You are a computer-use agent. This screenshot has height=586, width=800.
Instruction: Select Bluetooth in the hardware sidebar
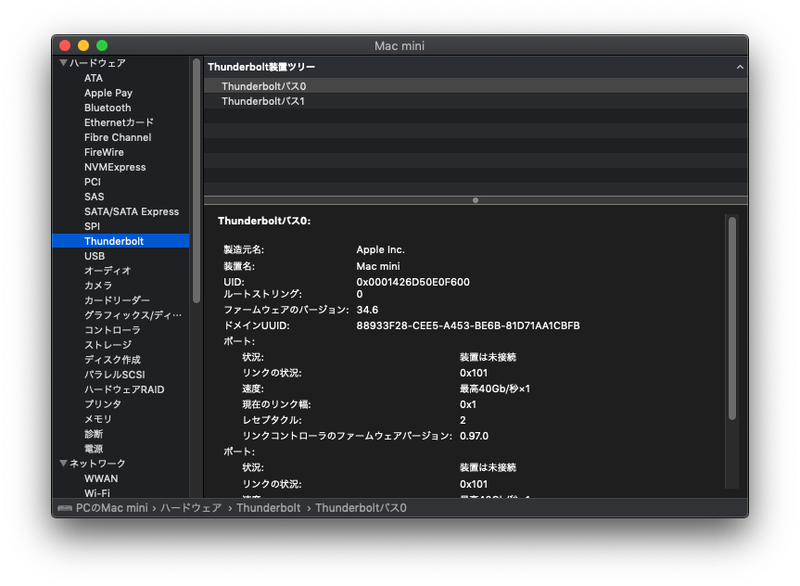[107, 107]
